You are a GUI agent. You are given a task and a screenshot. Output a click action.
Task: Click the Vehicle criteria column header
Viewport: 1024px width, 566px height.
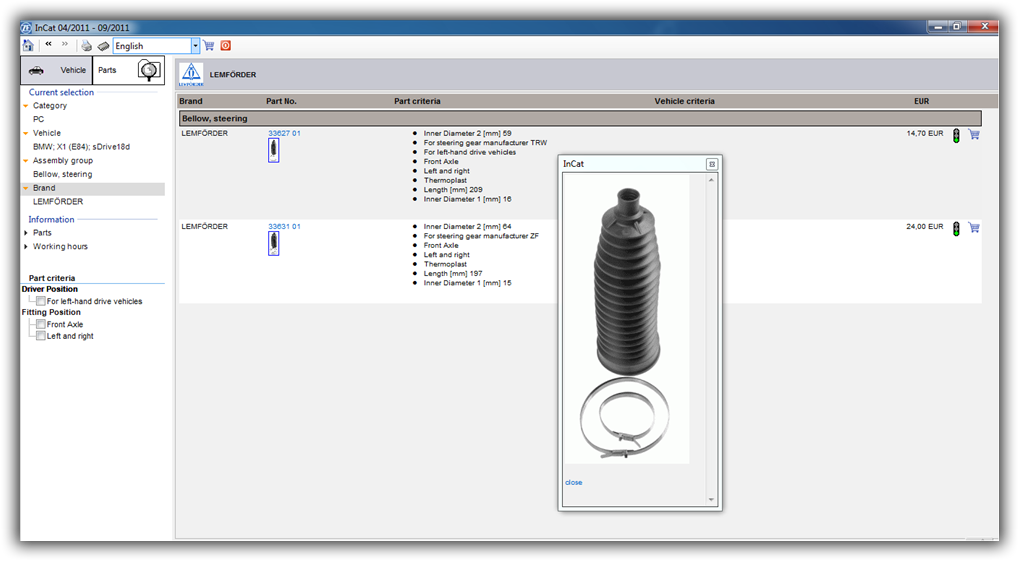(684, 101)
